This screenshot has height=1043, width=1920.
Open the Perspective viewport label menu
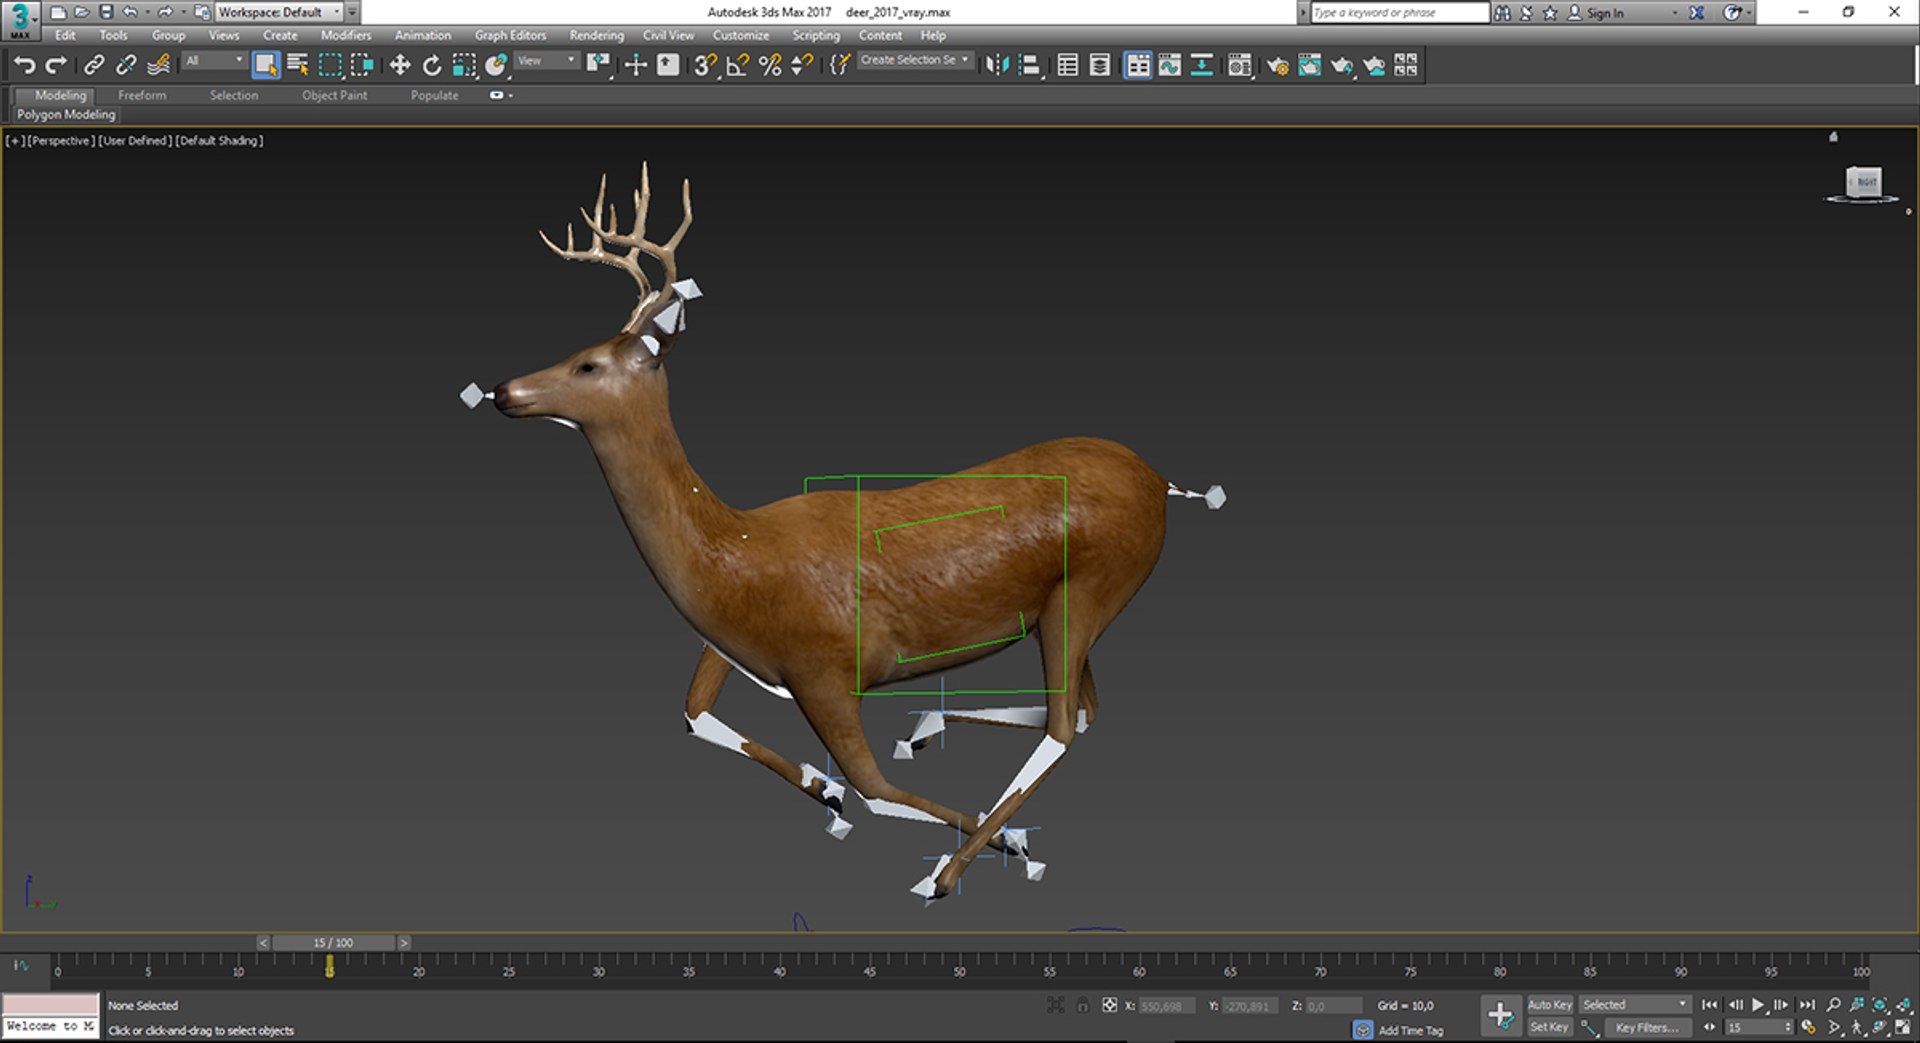61,141
